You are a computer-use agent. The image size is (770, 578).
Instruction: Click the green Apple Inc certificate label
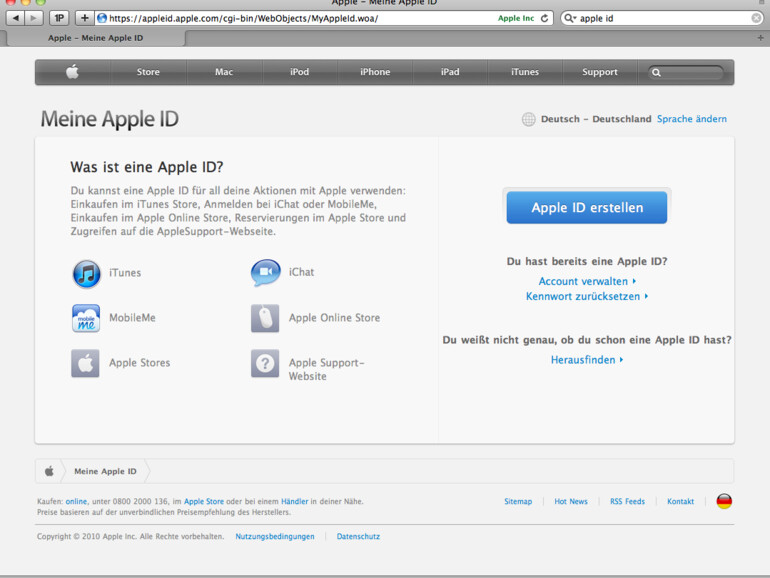[516, 18]
